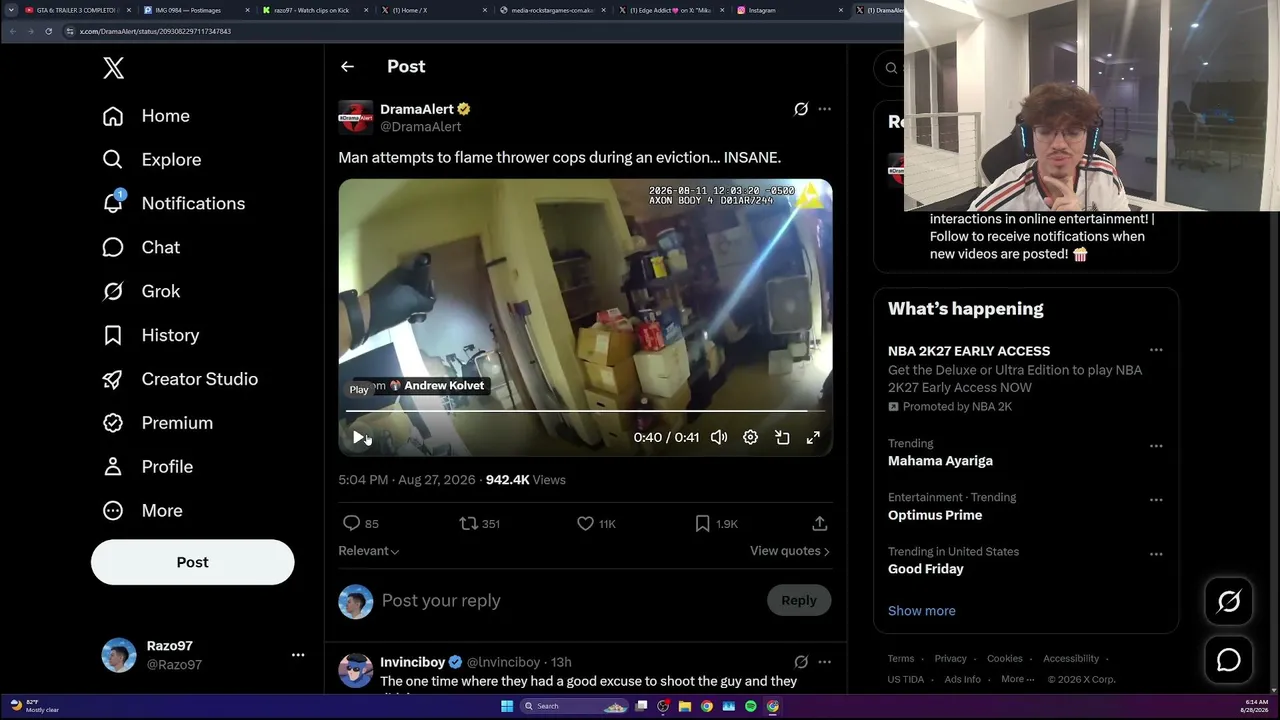Click the X logo in the sidebar
Viewport: 1280px width, 720px height.
point(114,68)
